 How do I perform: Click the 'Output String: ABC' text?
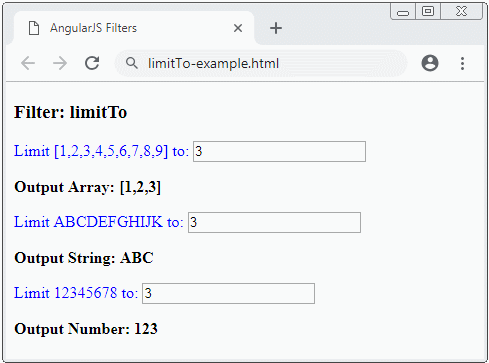coord(84,258)
